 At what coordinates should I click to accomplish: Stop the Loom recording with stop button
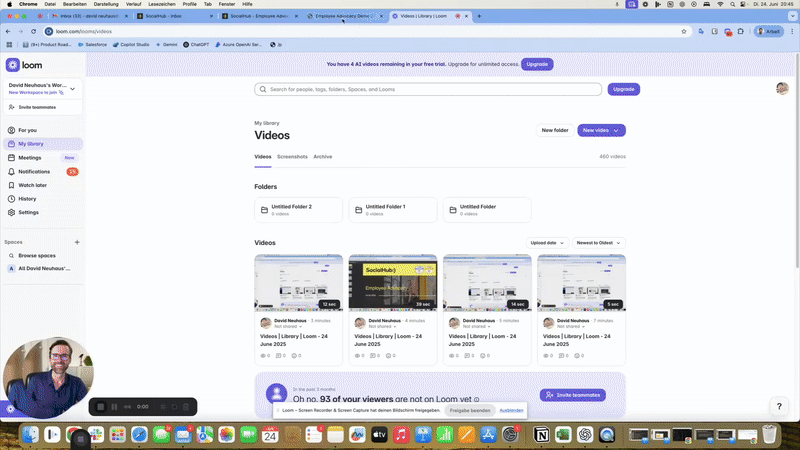pos(101,407)
